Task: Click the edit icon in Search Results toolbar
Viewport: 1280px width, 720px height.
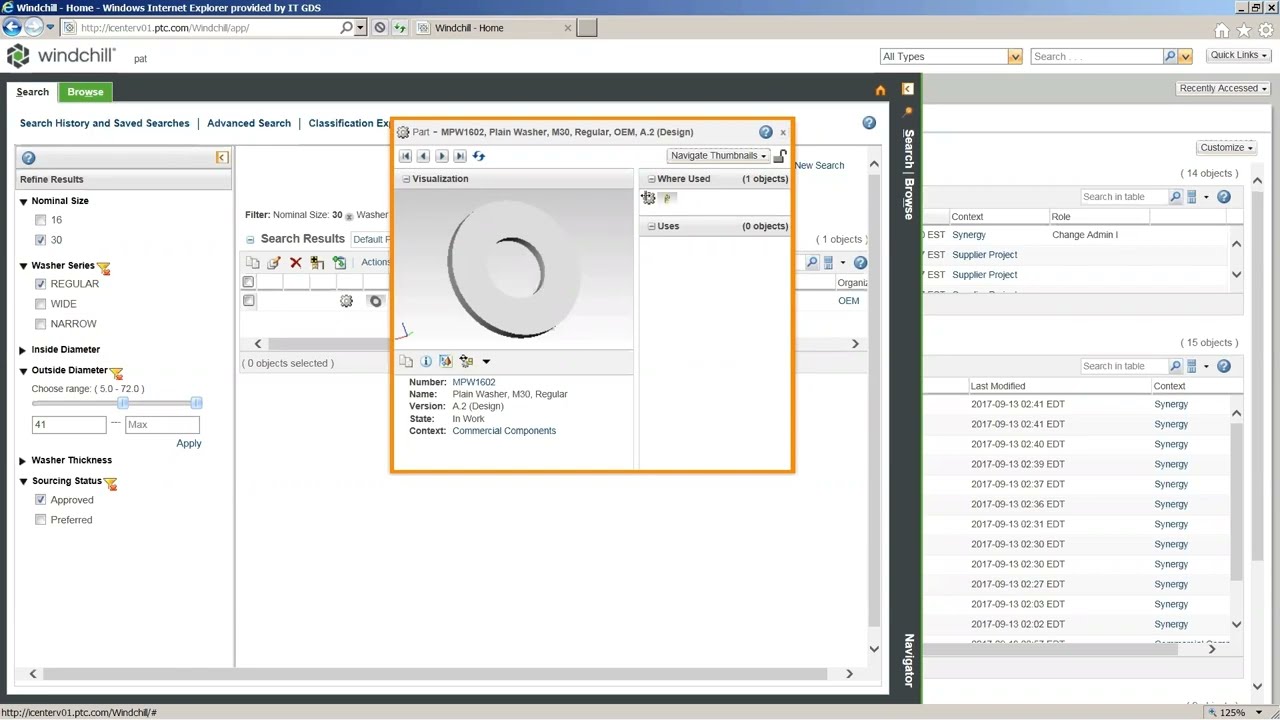Action: [x=274, y=263]
